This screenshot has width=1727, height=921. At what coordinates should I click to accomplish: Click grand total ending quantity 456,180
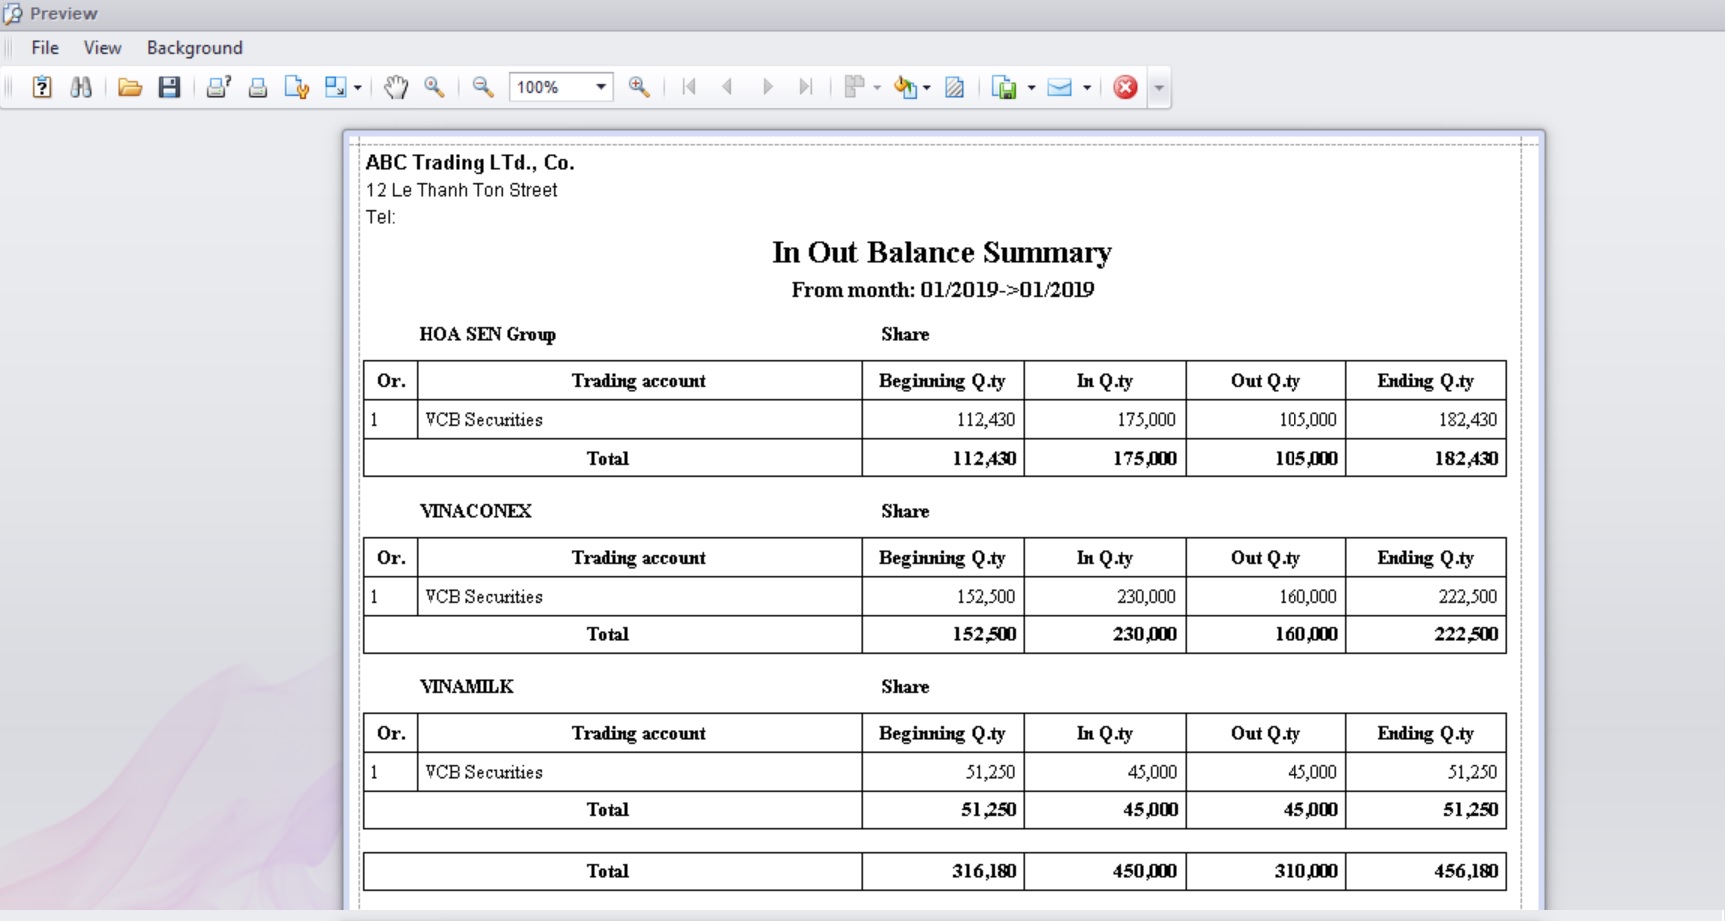1466,871
